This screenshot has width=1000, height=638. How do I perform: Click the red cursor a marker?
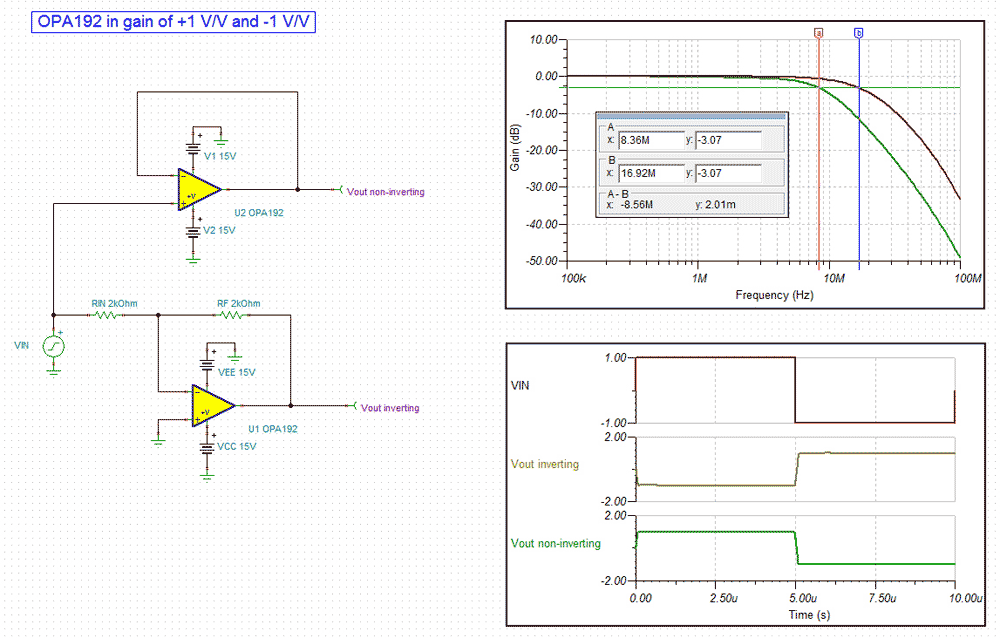point(819,33)
